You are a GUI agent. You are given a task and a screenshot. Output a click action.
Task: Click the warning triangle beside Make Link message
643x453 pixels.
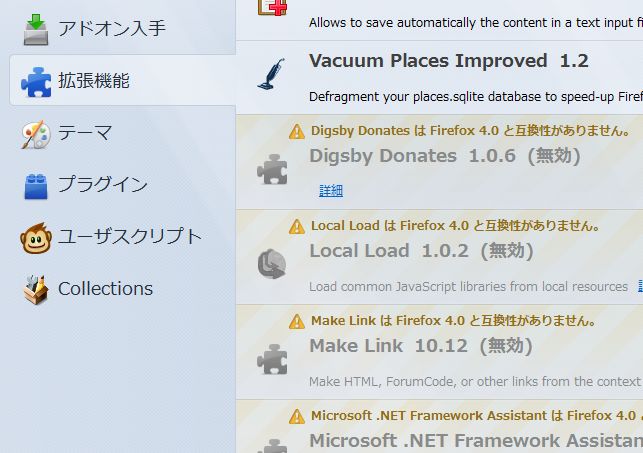[296, 321]
